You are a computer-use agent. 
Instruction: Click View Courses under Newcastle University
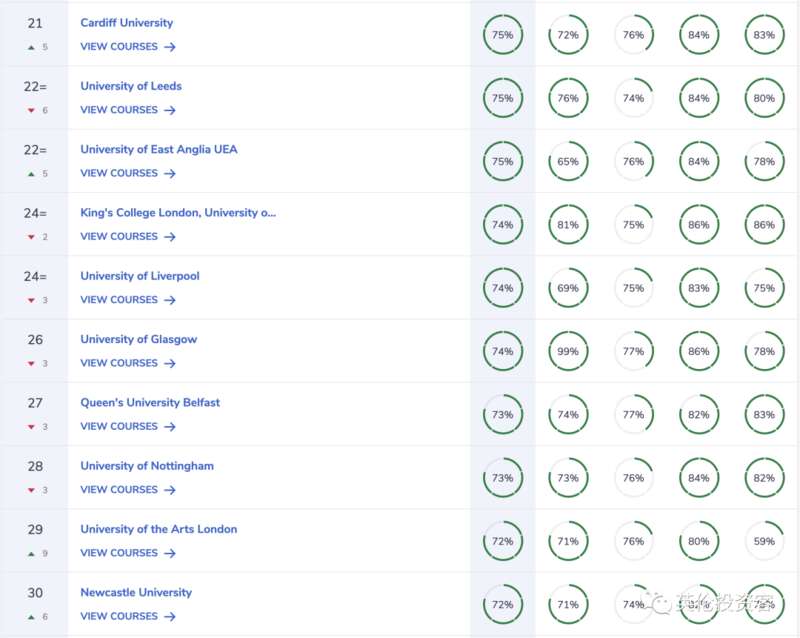point(119,617)
